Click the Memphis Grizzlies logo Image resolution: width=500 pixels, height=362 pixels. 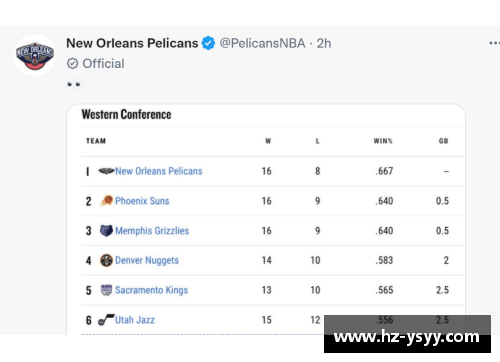click(x=106, y=231)
